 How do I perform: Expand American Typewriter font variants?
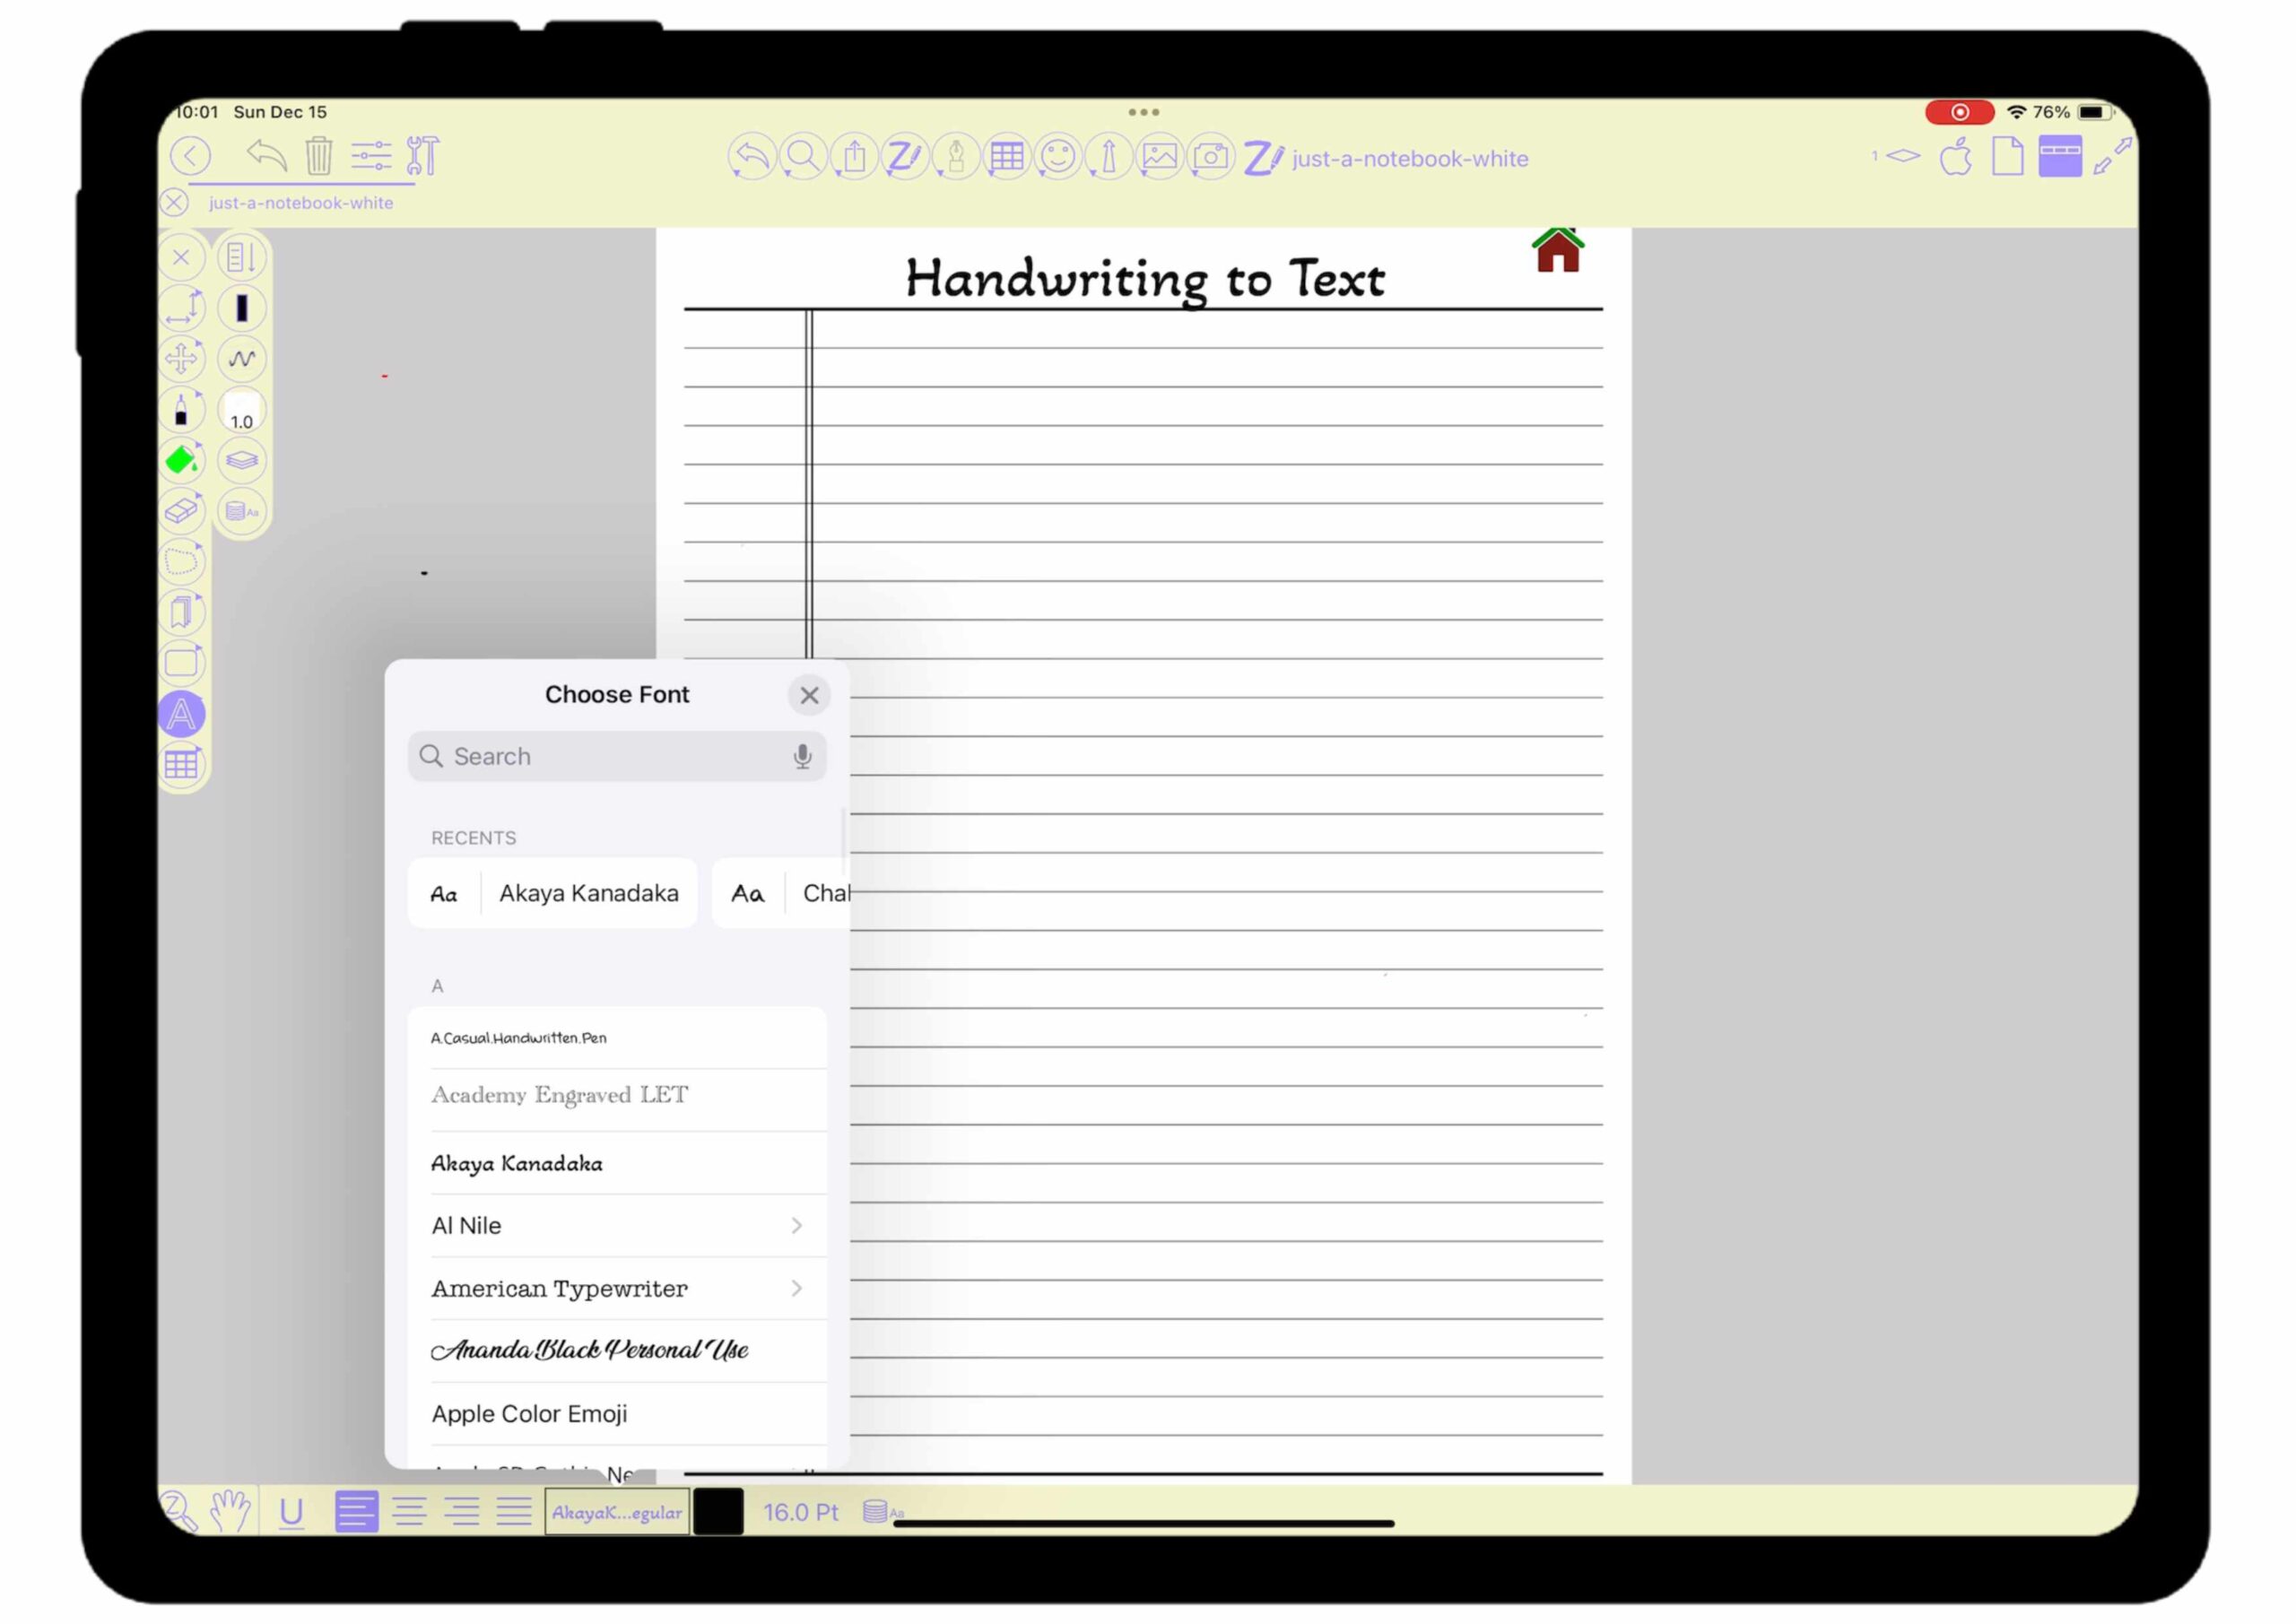point(796,1289)
